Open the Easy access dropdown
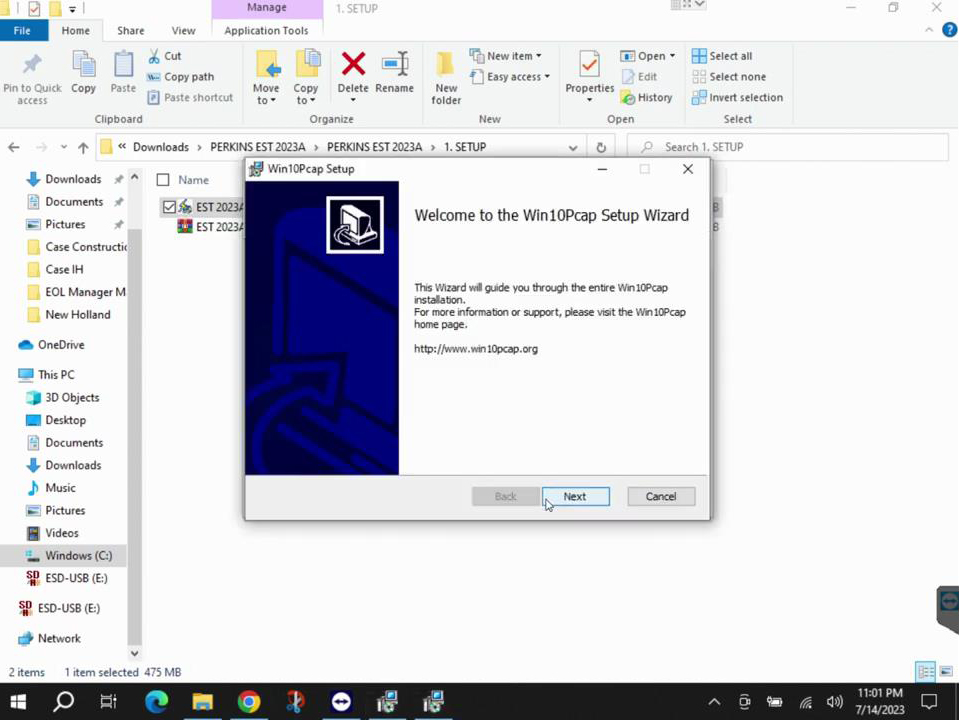This screenshot has height=720, width=959. pyautogui.click(x=510, y=77)
